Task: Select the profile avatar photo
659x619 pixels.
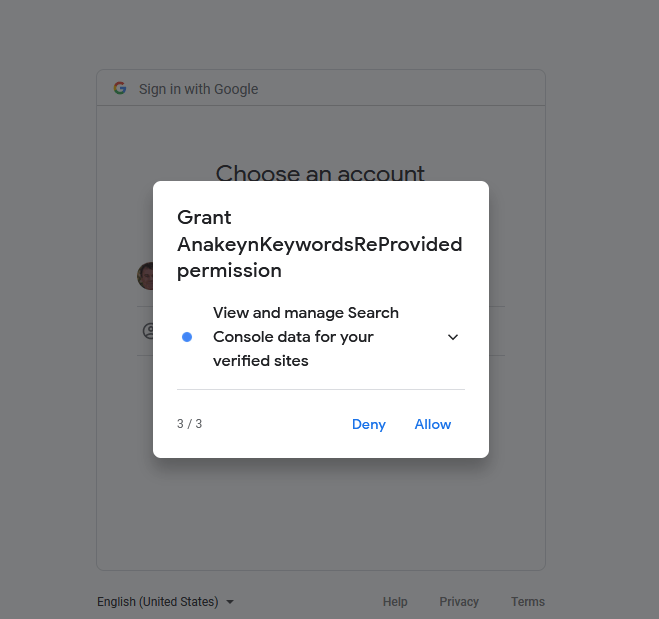Action: [x=145, y=276]
